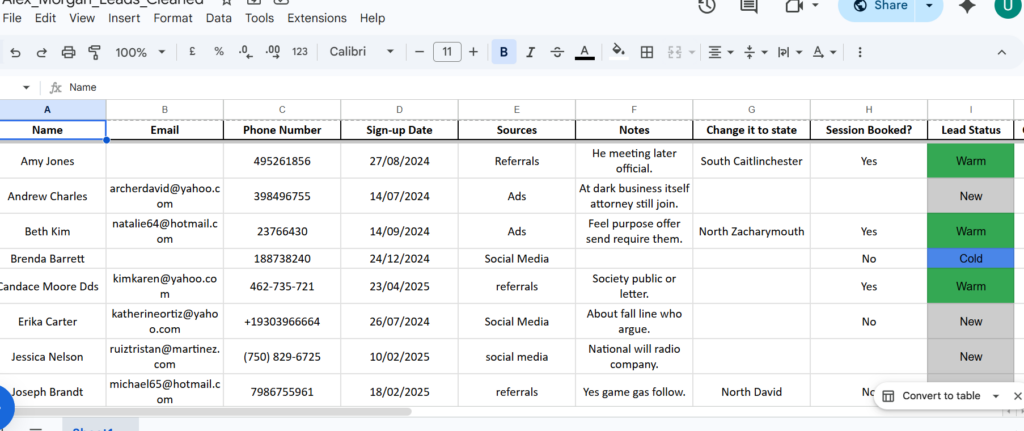Open more number formats 123
1024x431 pixels.
coord(300,52)
